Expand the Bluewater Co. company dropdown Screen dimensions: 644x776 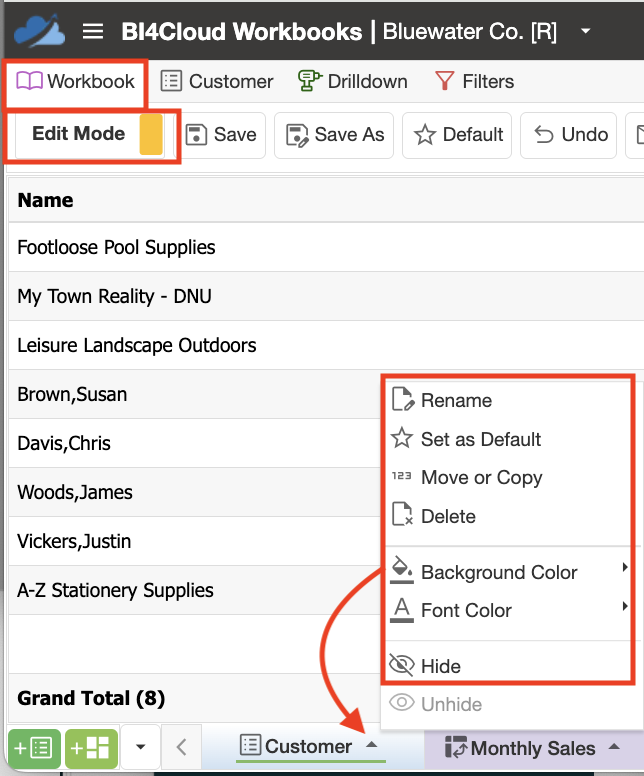coord(586,31)
